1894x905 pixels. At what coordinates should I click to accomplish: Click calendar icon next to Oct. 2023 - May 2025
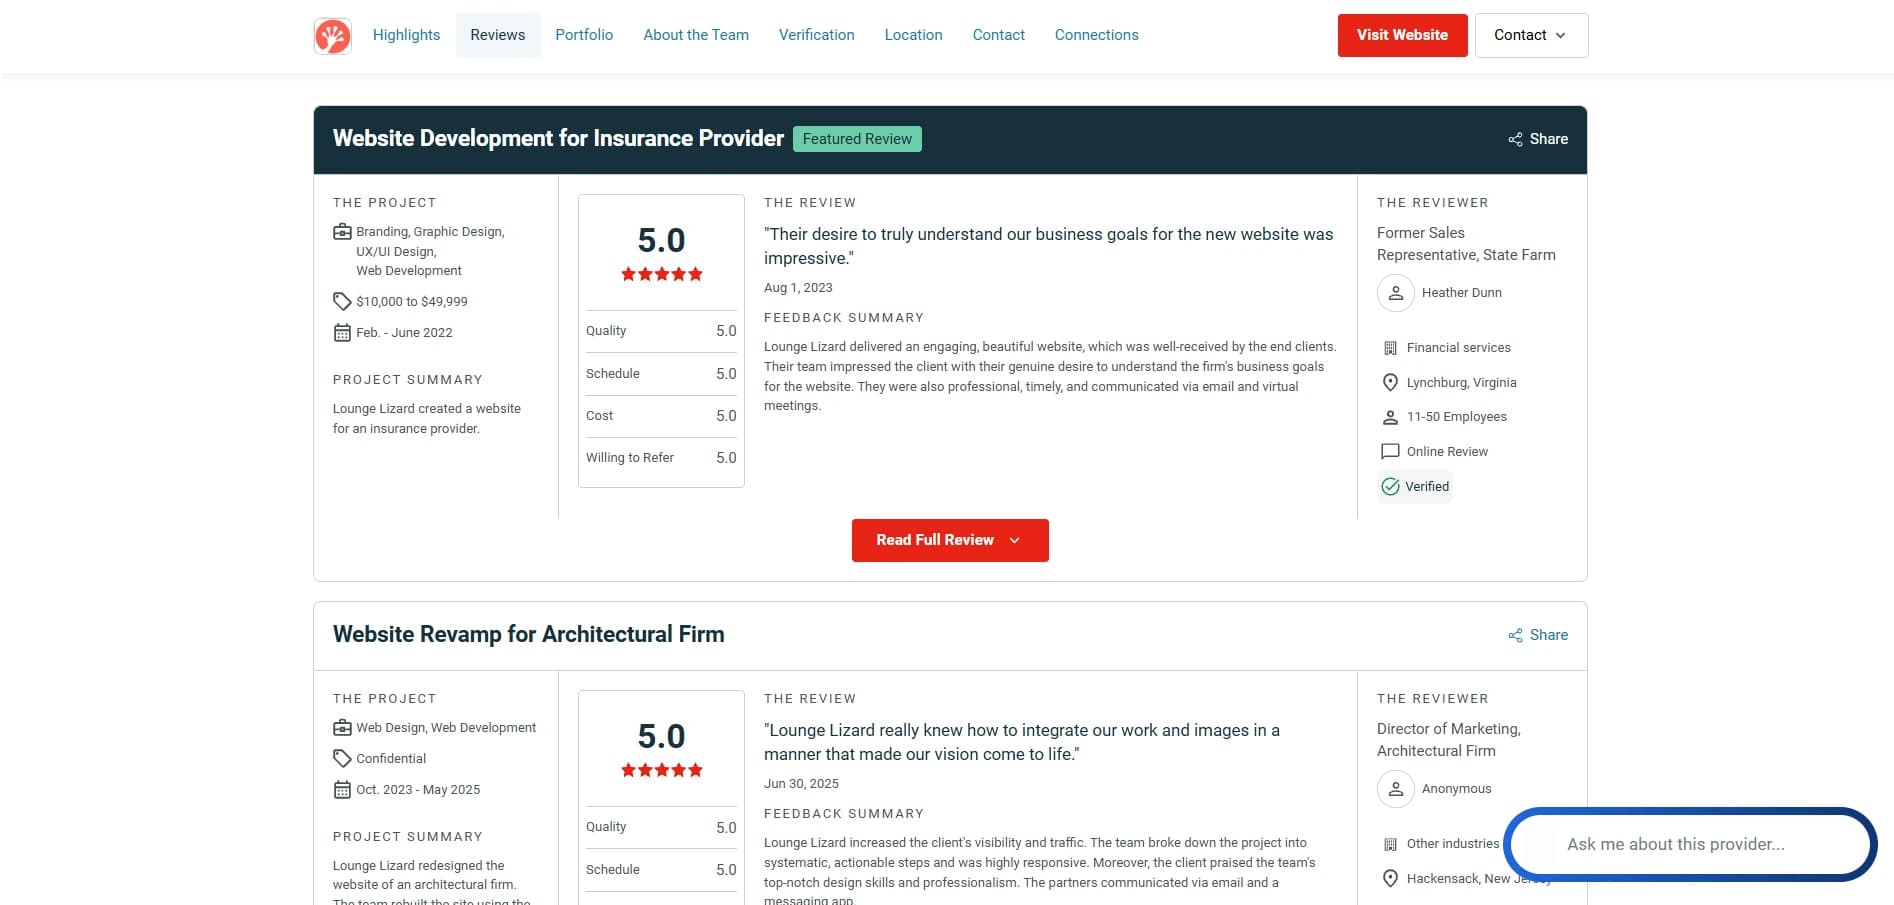[x=342, y=790]
